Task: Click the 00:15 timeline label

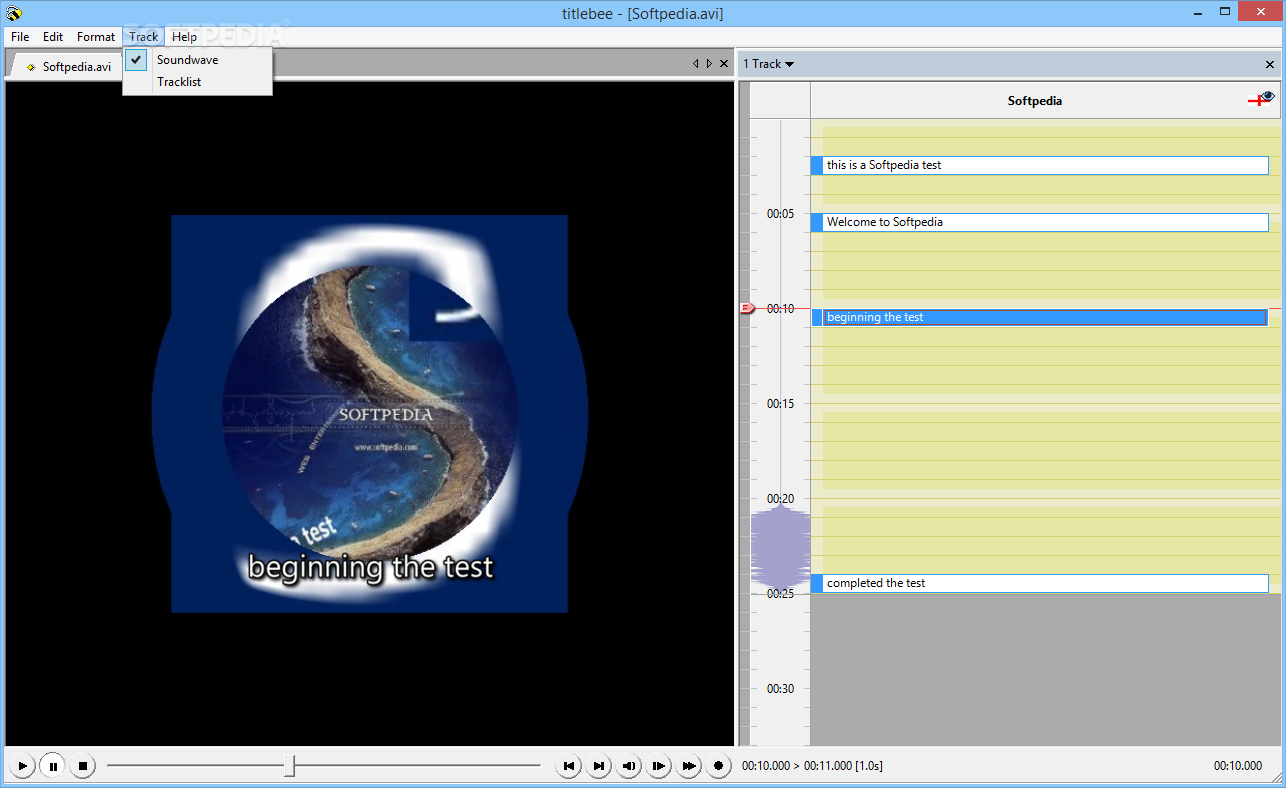Action: 781,404
